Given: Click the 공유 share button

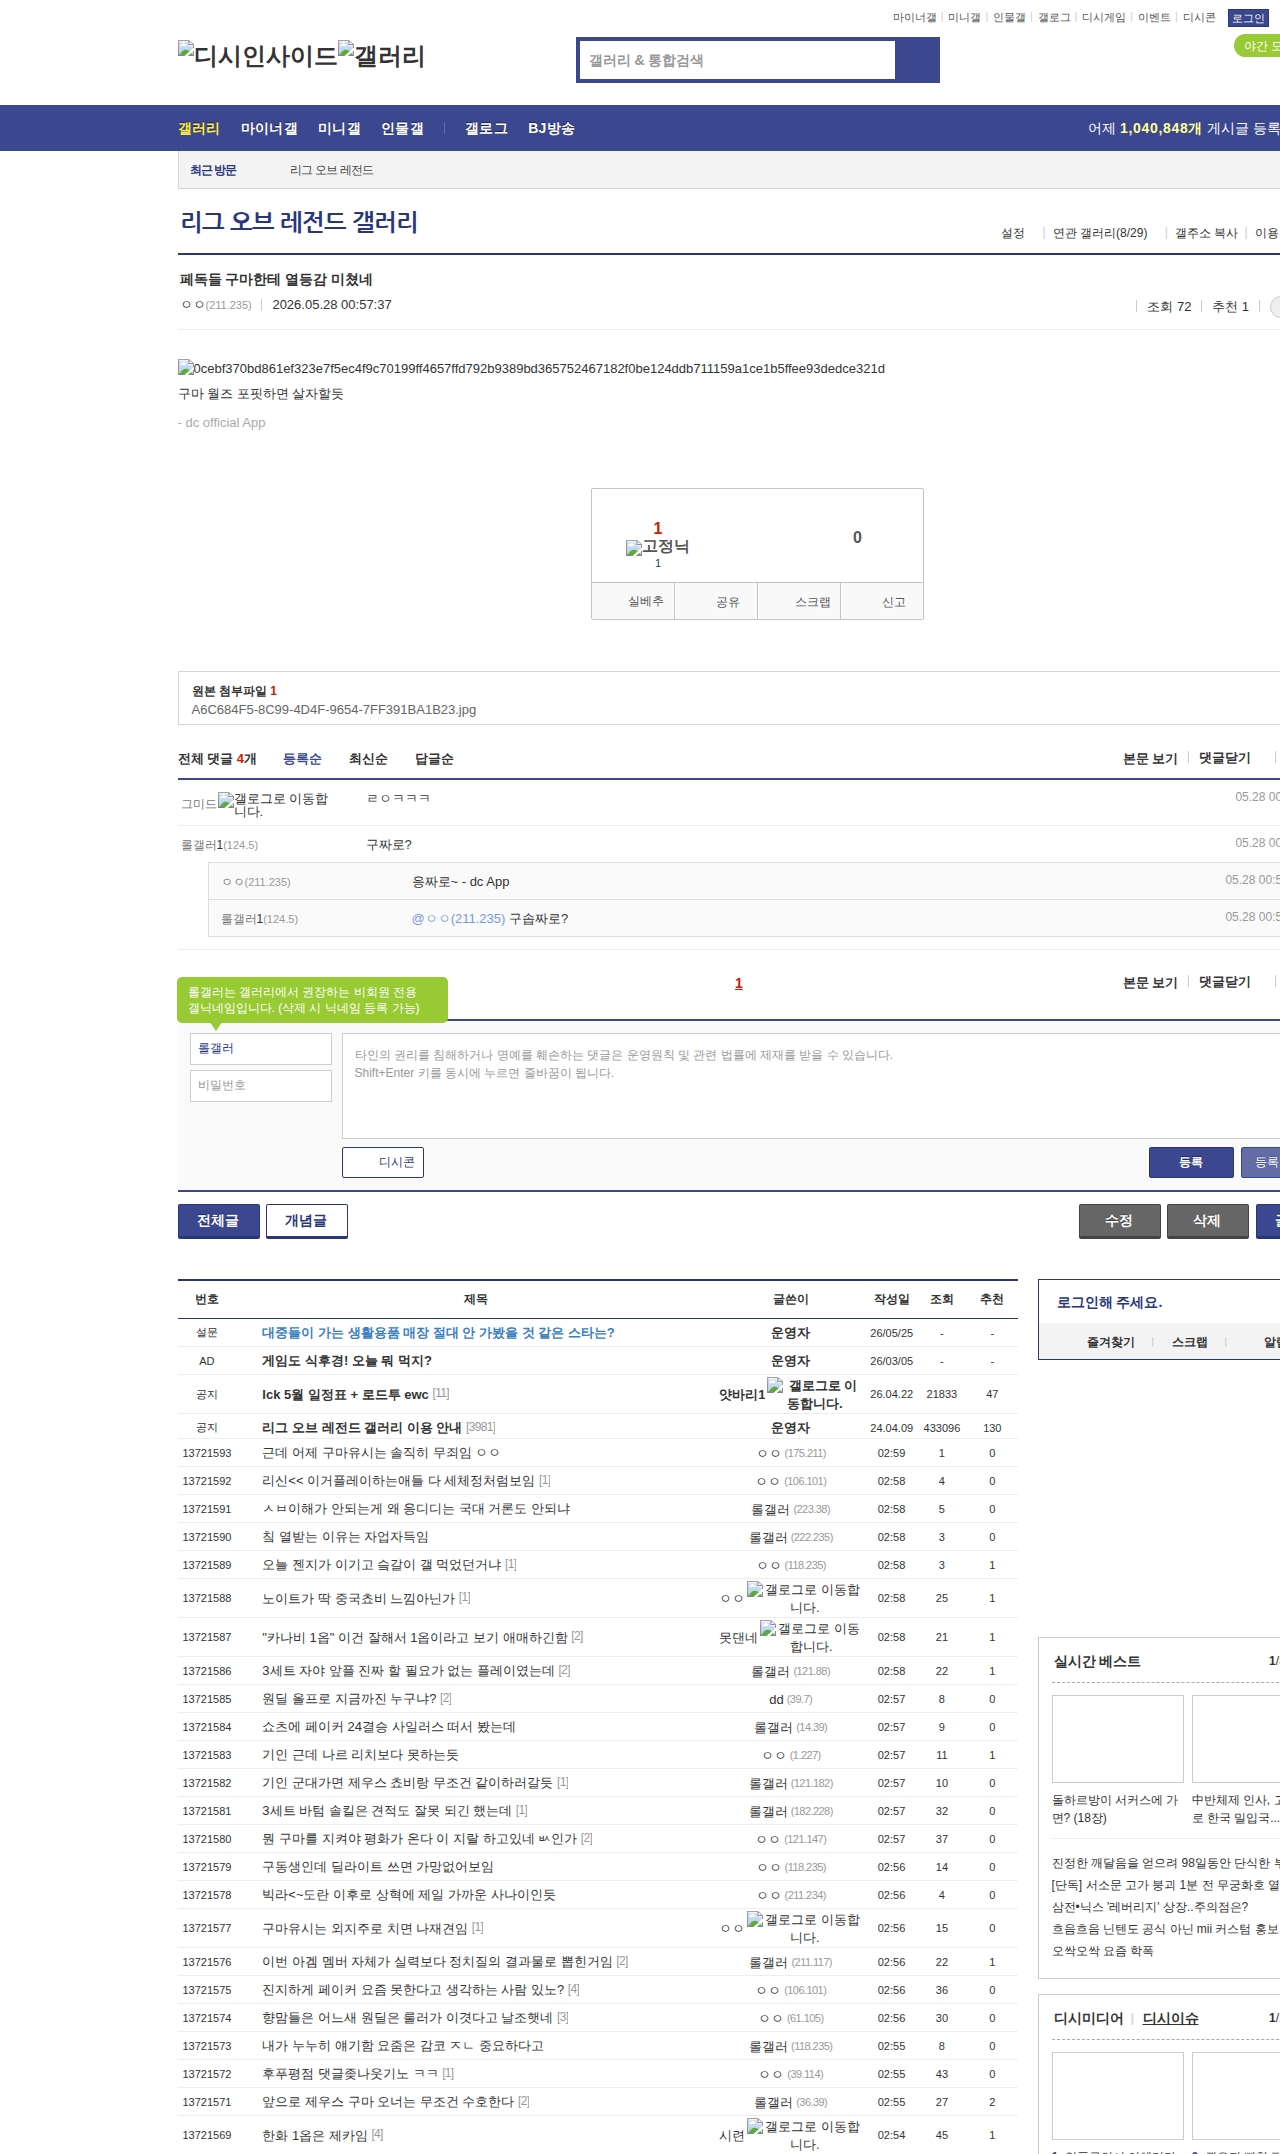Looking at the screenshot, I should pyautogui.click(x=716, y=601).
